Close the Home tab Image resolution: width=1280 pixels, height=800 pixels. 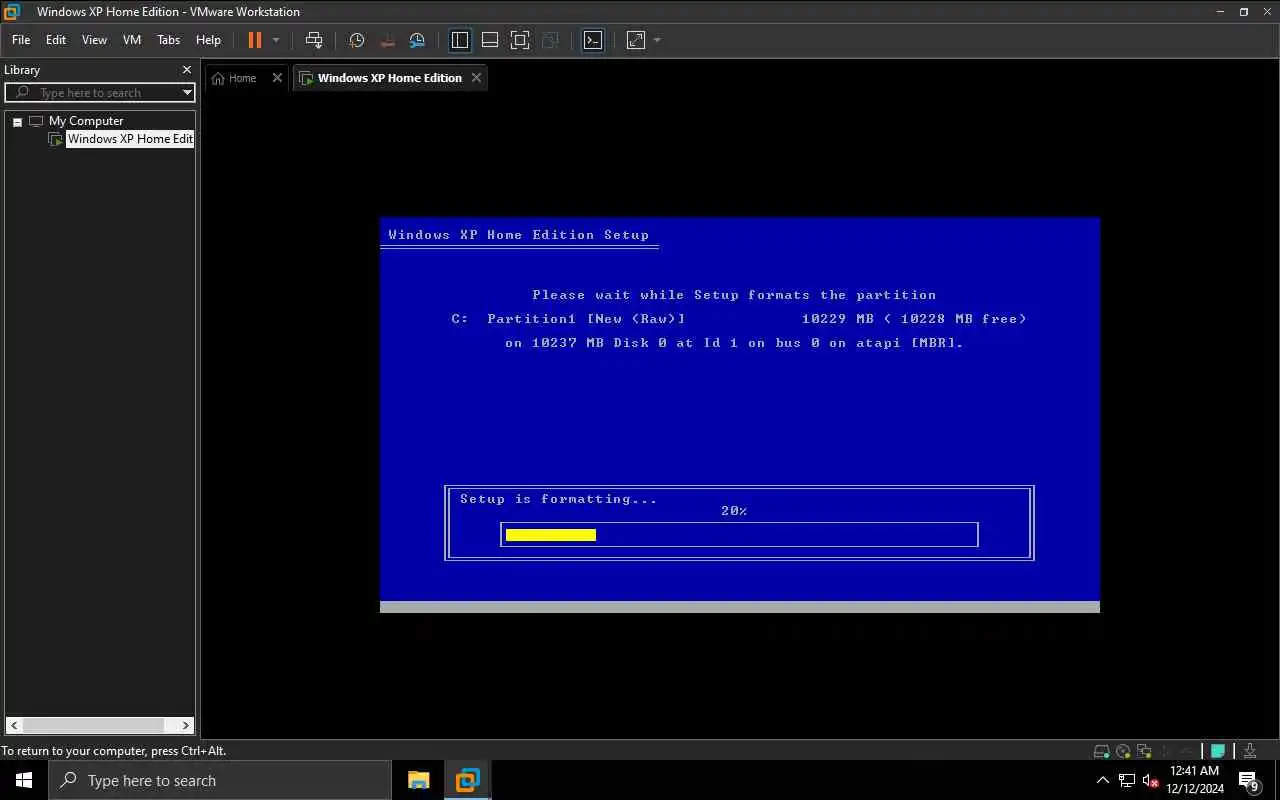[278, 78]
